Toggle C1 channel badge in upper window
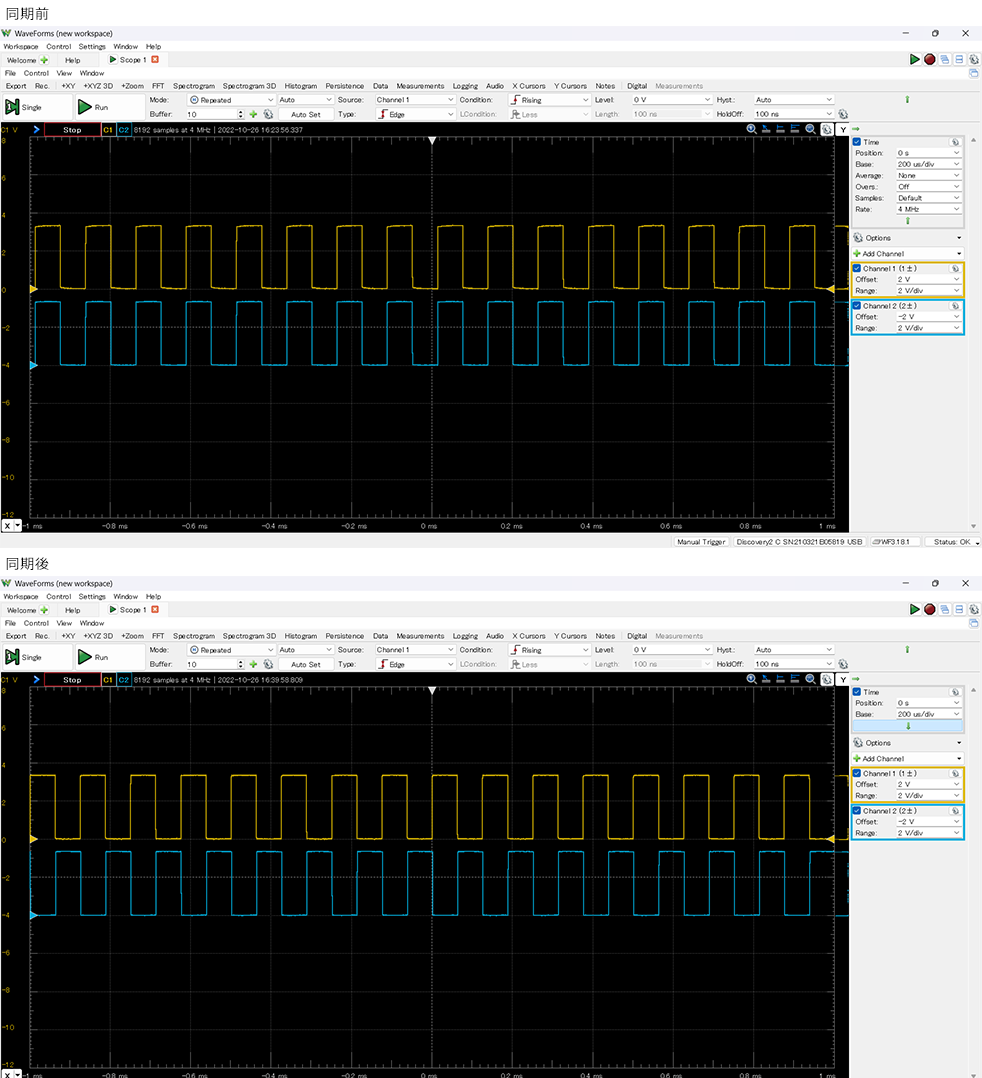Viewport: 982px width, 1078px height. pyautogui.click(x=108, y=129)
